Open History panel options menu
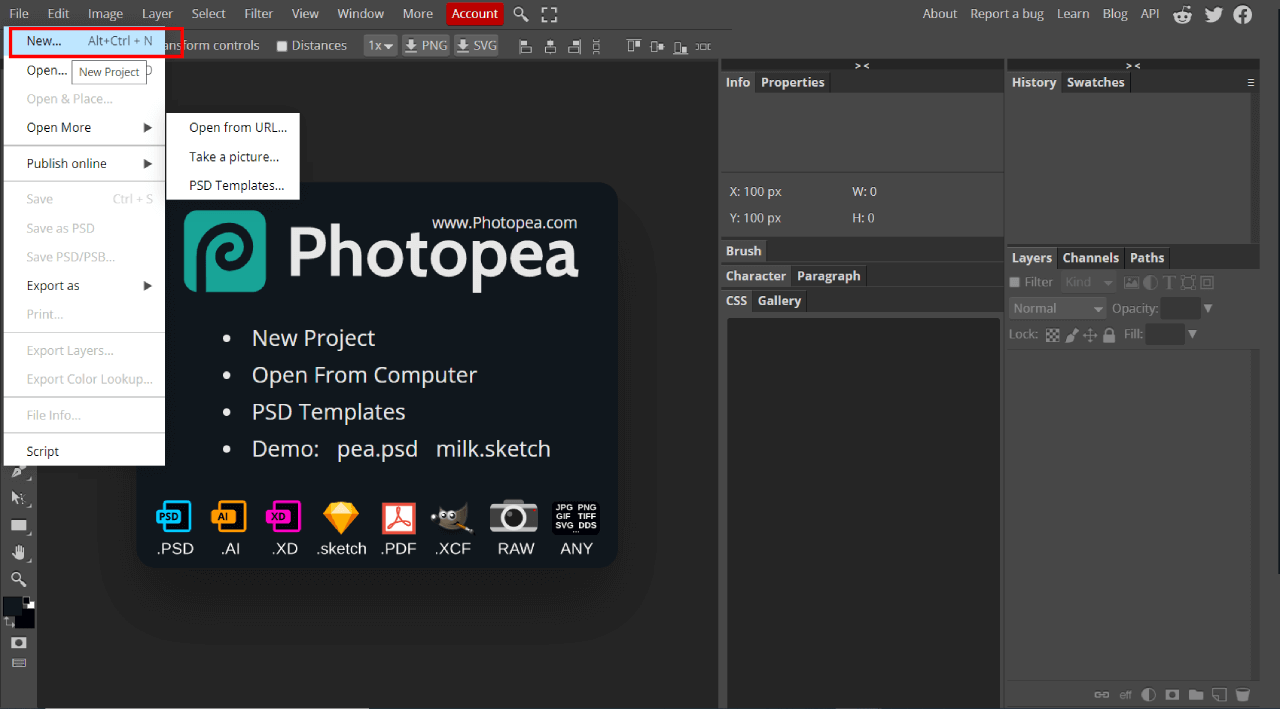 pyautogui.click(x=1250, y=83)
